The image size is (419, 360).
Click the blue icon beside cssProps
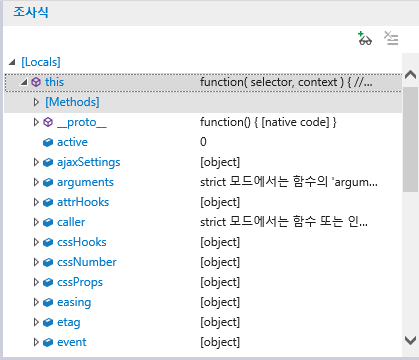(48, 282)
